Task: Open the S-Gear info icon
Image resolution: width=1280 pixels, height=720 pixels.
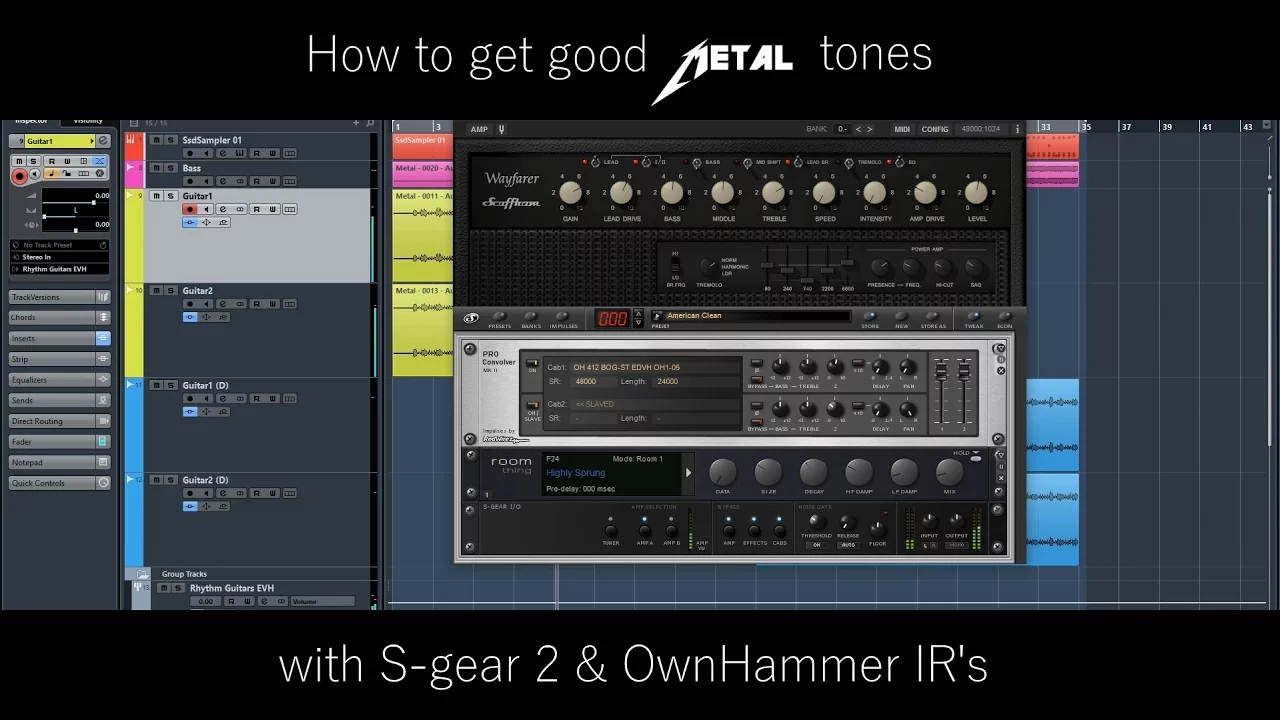Action: pos(1017,129)
